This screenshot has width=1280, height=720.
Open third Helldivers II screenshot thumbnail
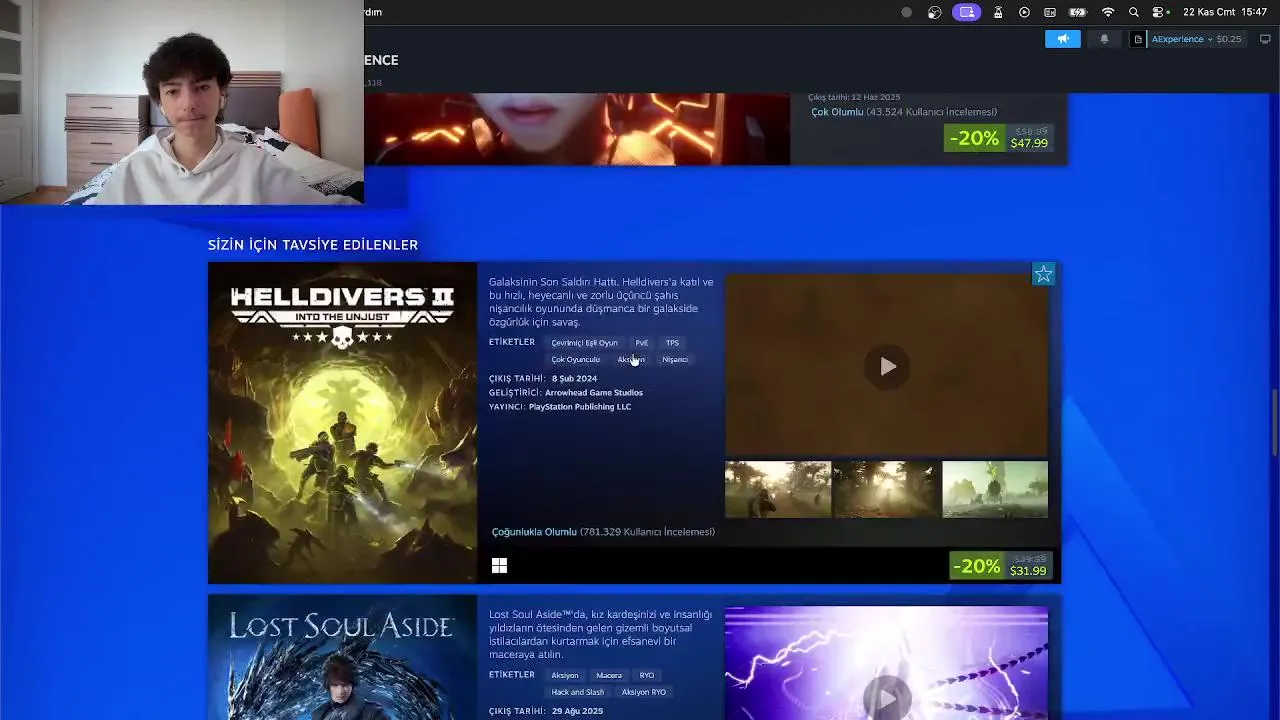[995, 490]
